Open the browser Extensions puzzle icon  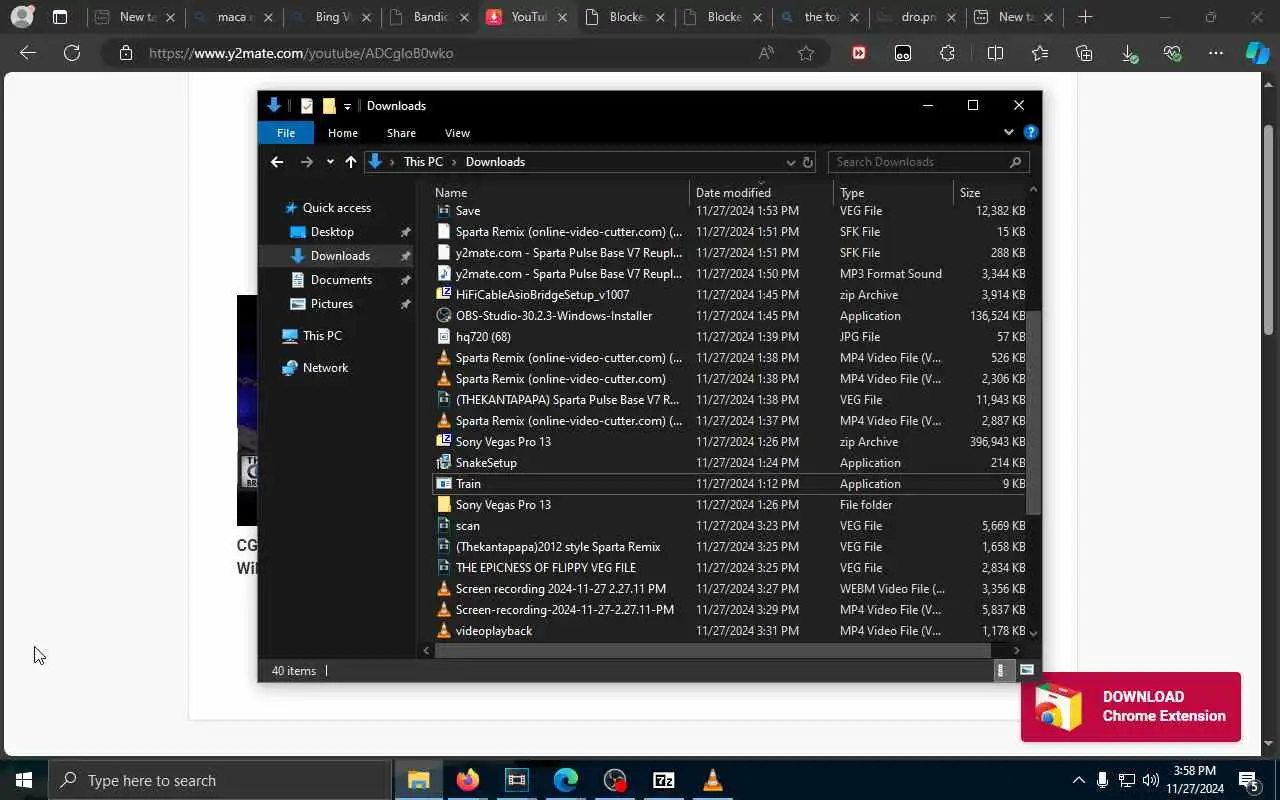tap(947, 53)
